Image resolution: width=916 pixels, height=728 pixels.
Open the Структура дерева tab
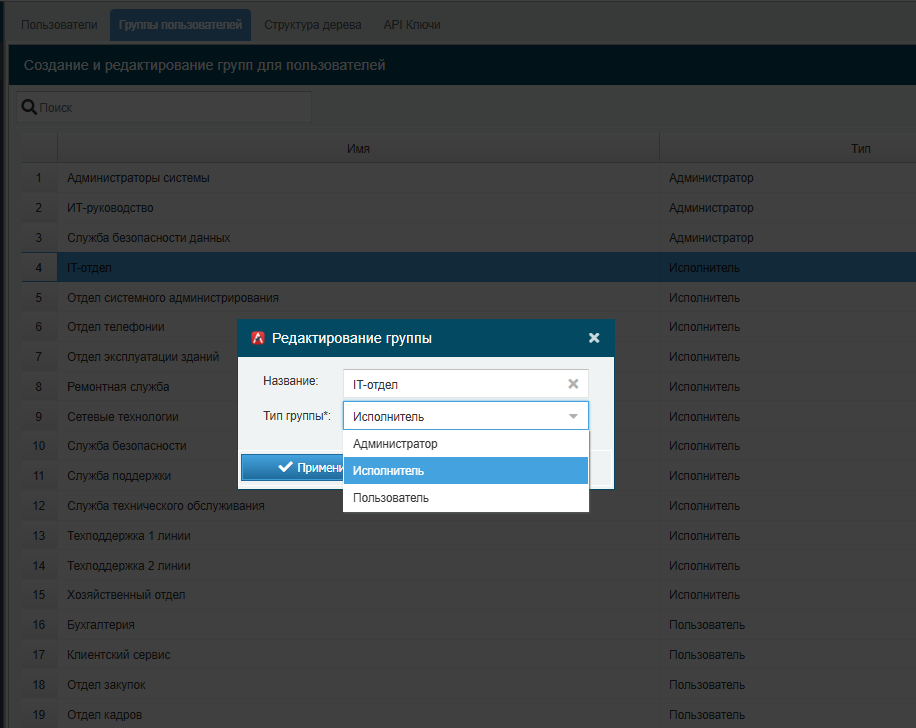click(x=313, y=25)
